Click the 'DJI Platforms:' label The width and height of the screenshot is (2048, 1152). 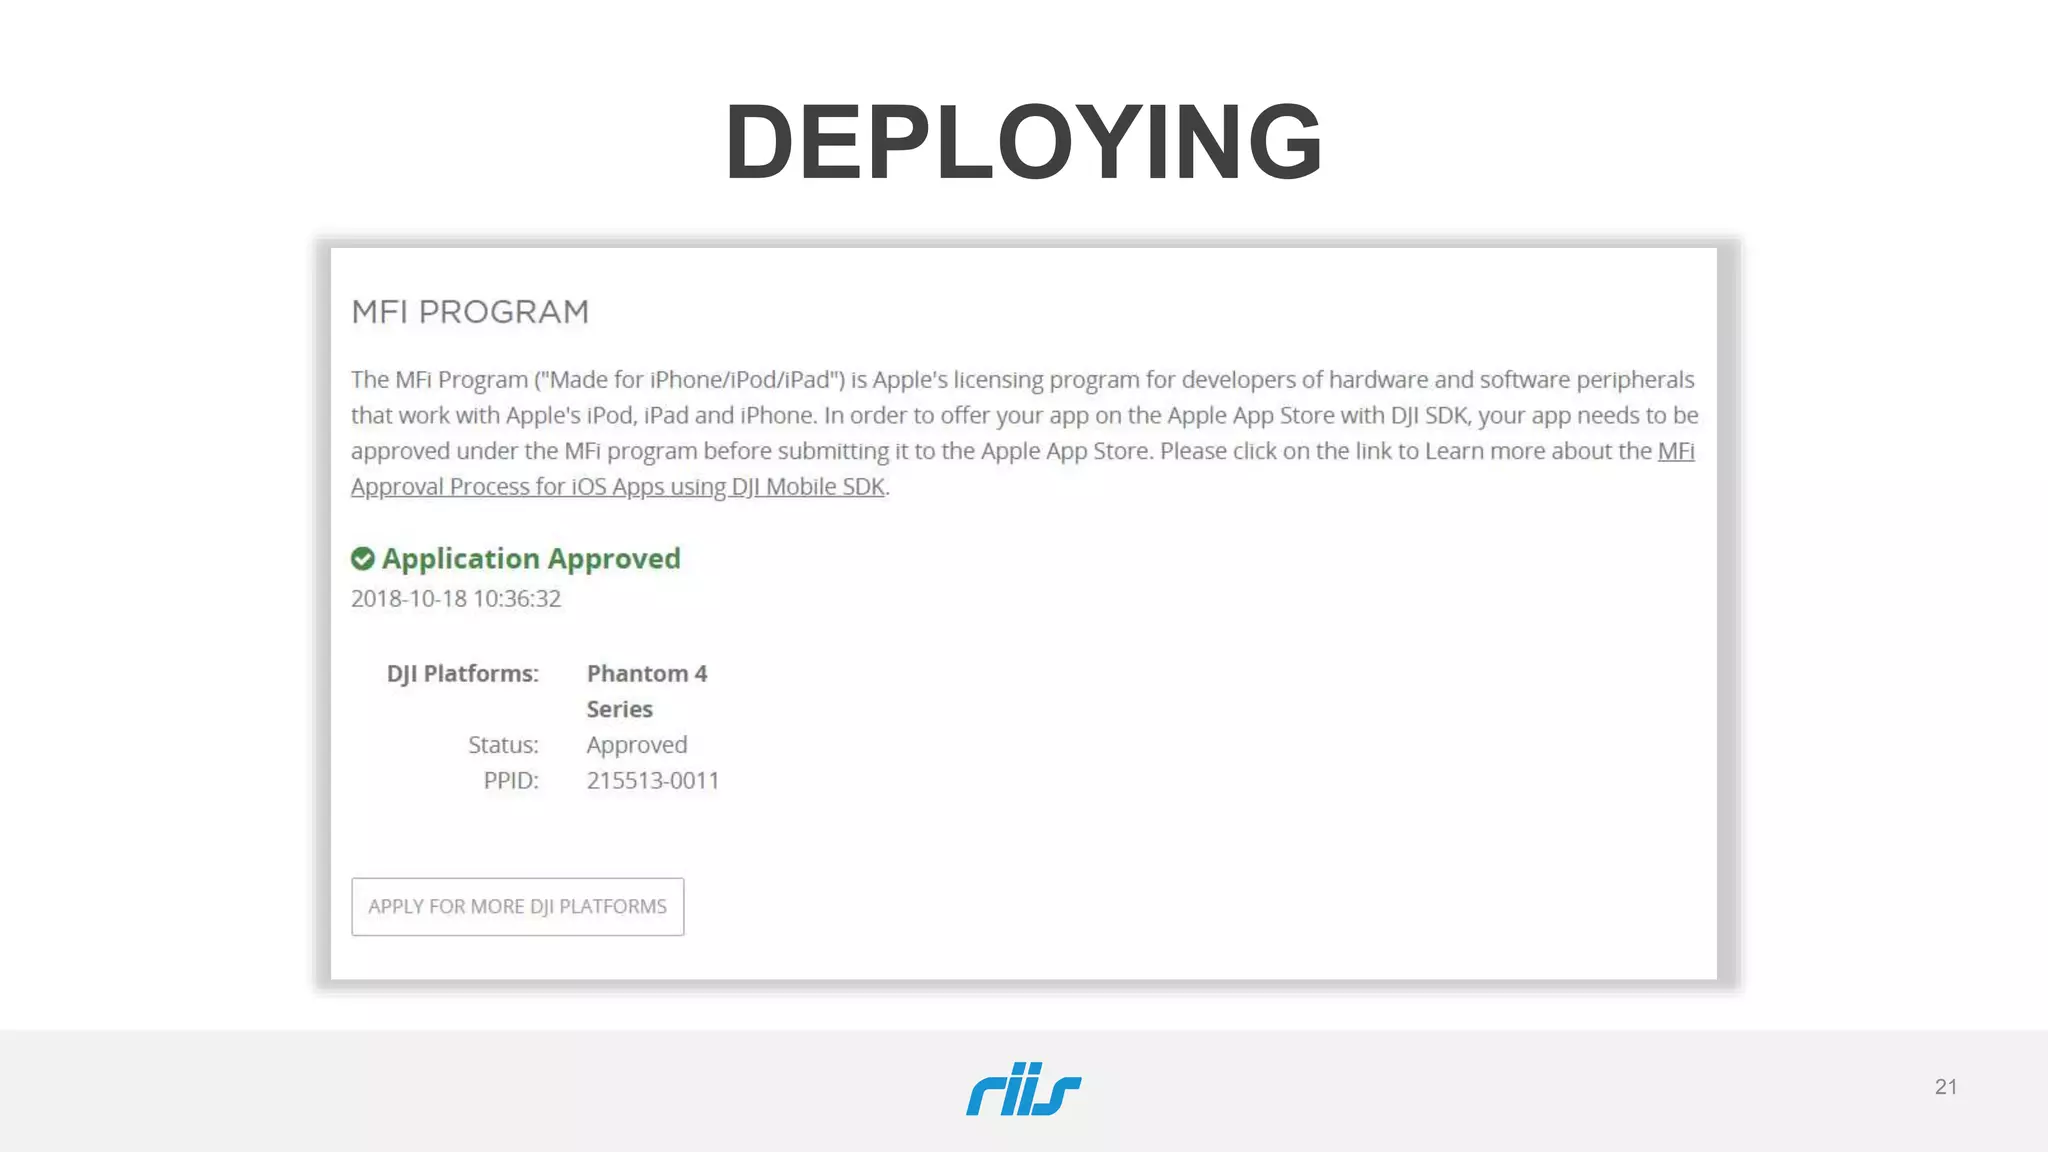(463, 674)
